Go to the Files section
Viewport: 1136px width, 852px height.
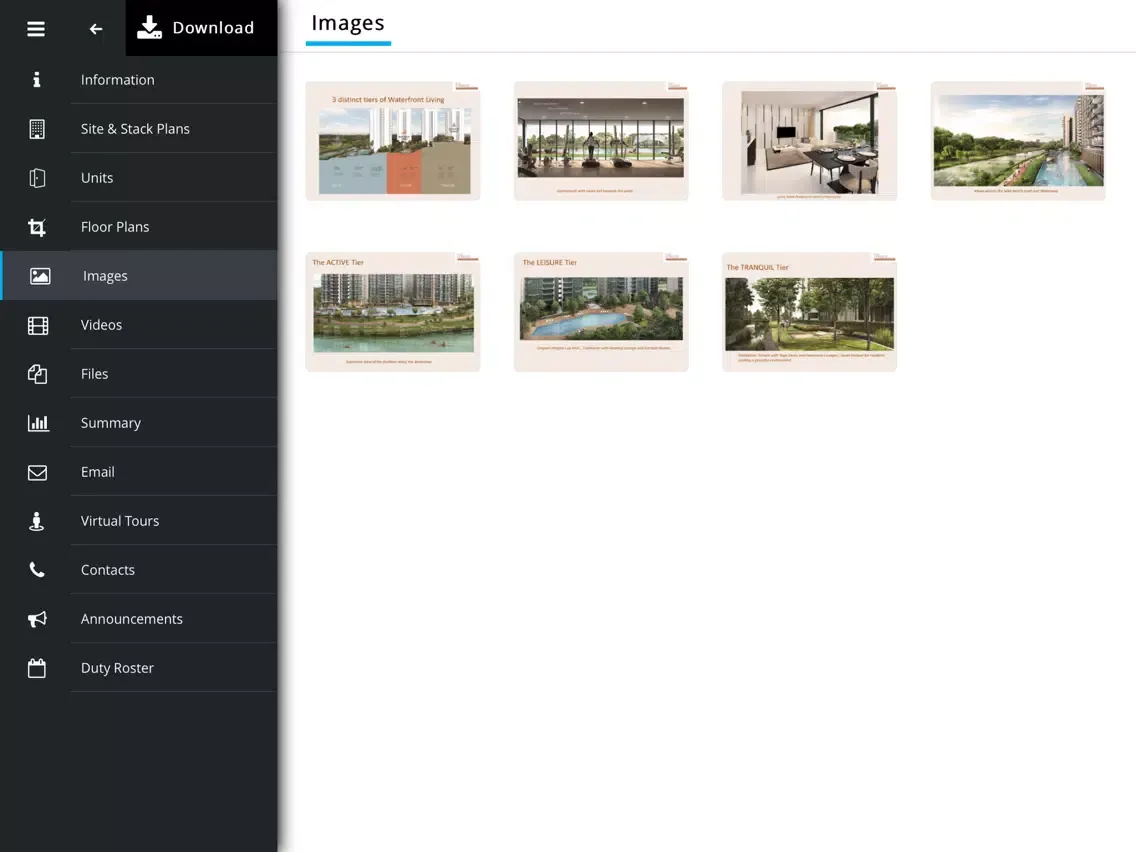point(95,374)
